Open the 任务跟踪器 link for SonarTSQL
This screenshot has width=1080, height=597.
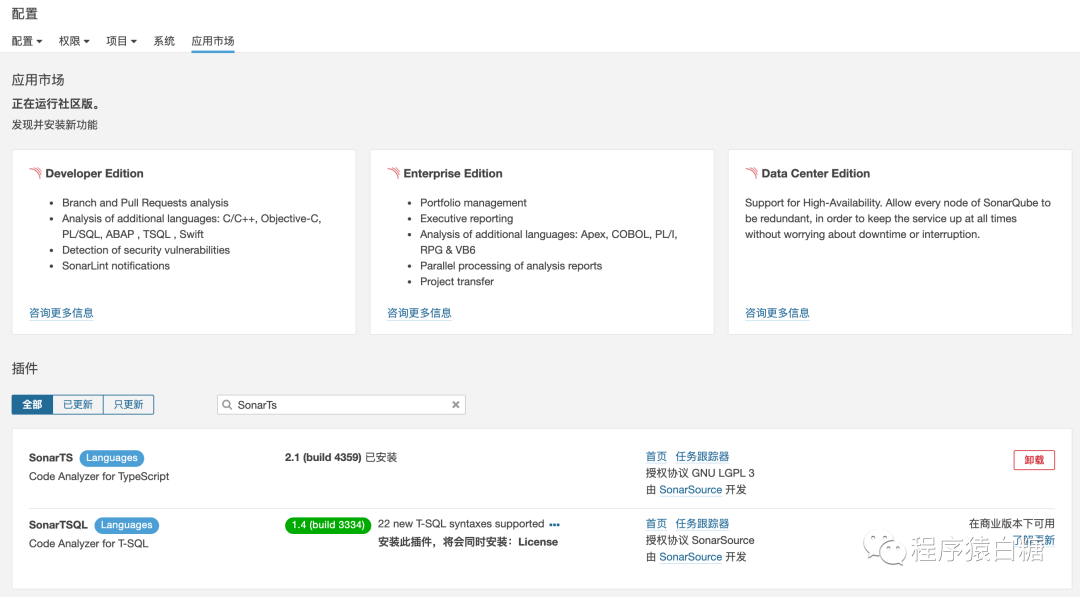pos(702,524)
